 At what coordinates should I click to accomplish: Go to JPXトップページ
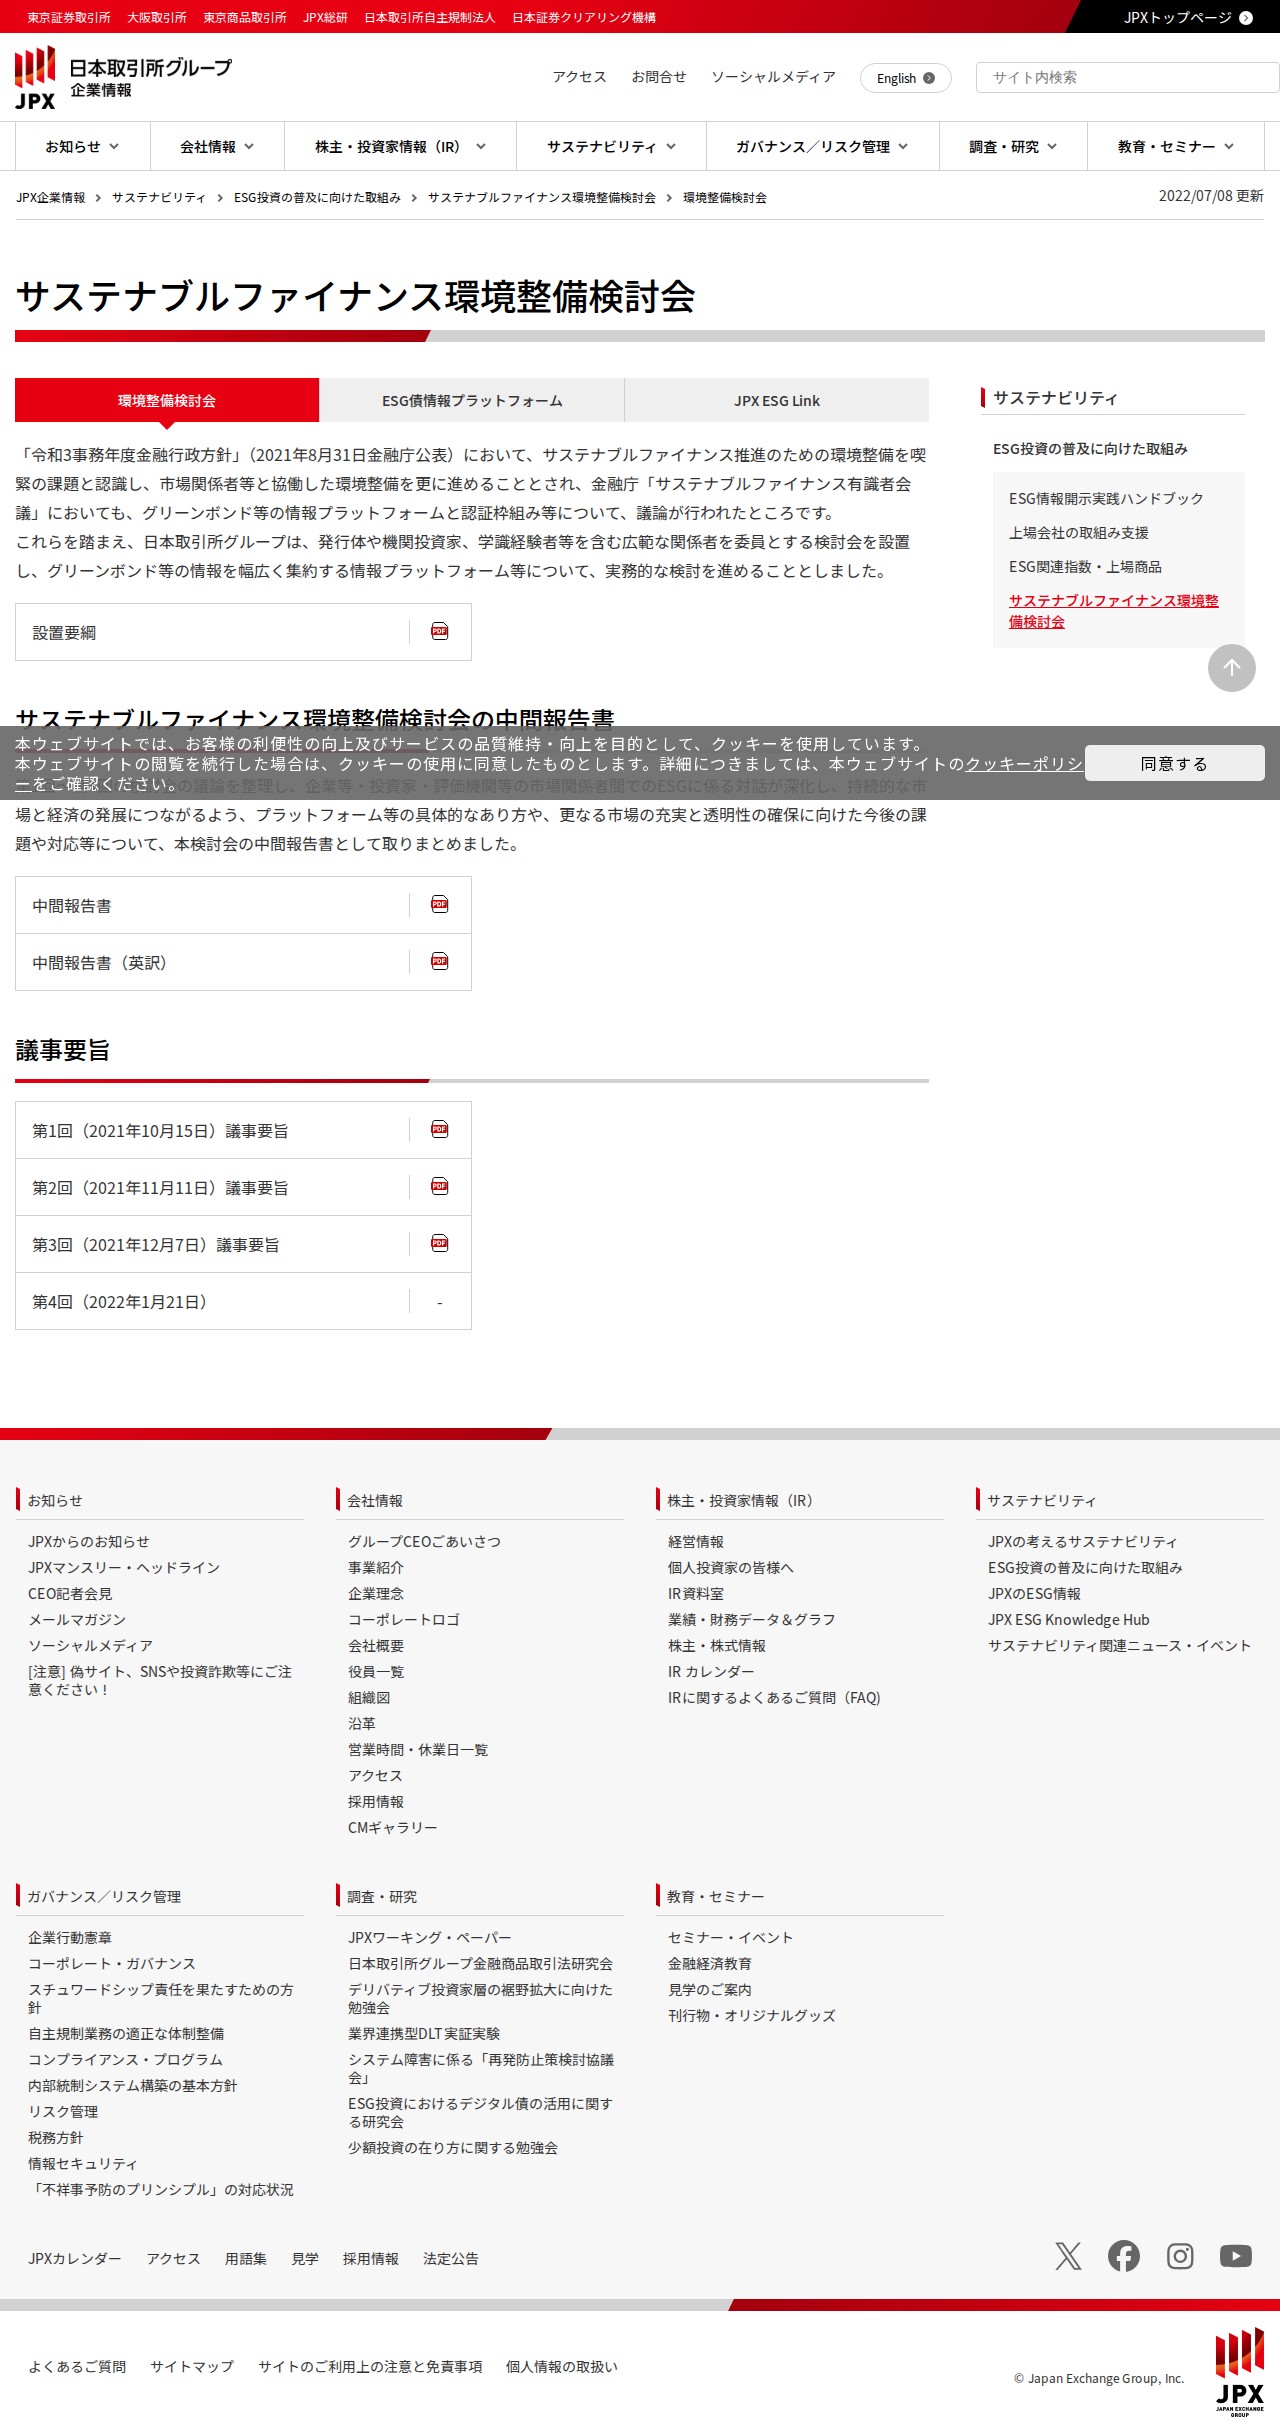click(x=1188, y=17)
